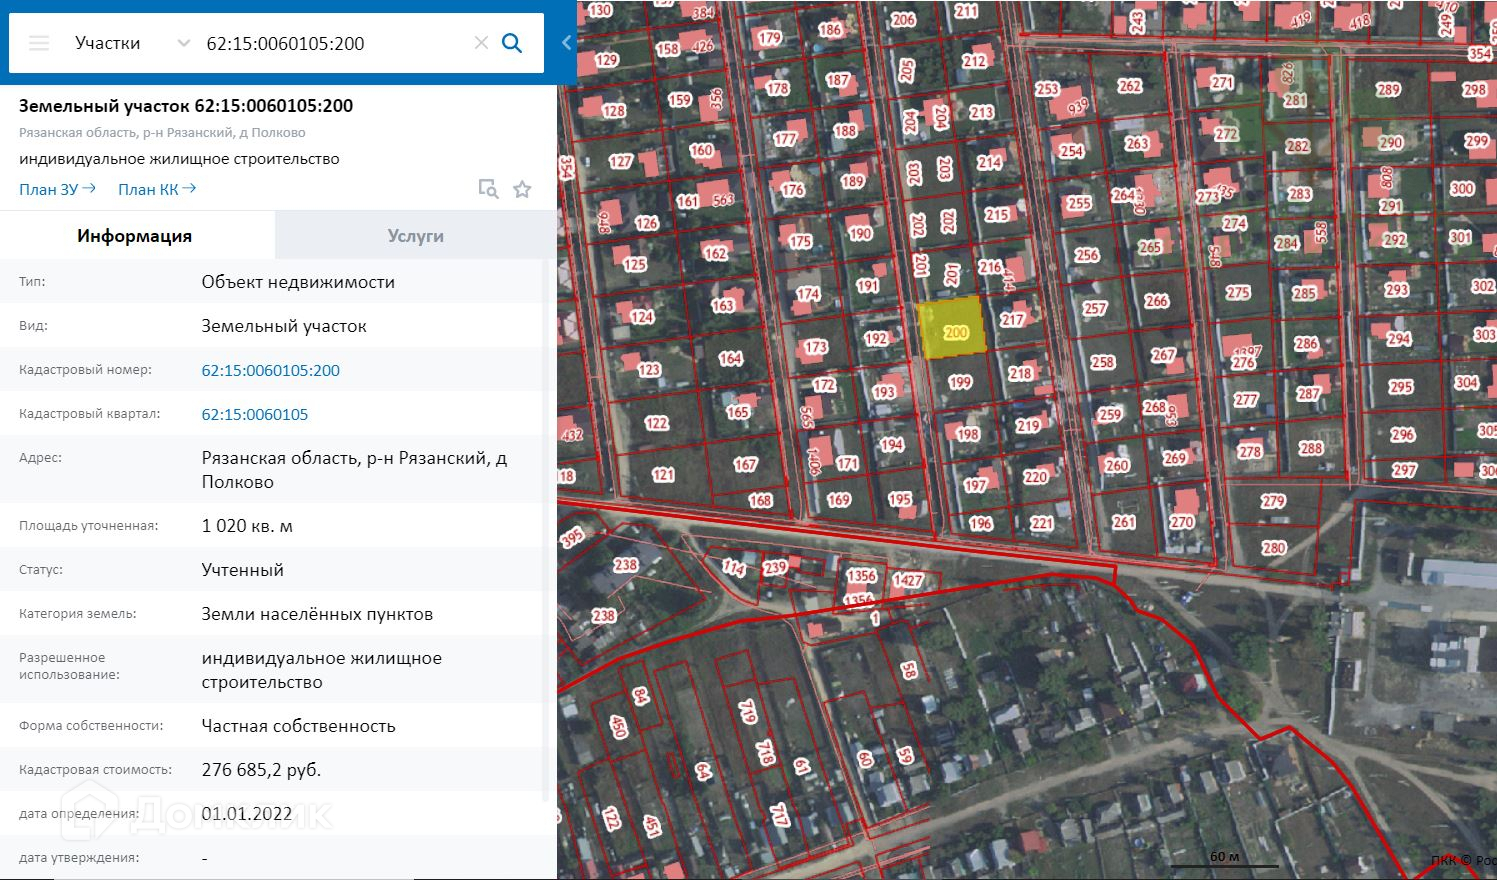This screenshot has width=1497, height=880.
Task: Run search with magnifier icon
Action: [x=512, y=43]
